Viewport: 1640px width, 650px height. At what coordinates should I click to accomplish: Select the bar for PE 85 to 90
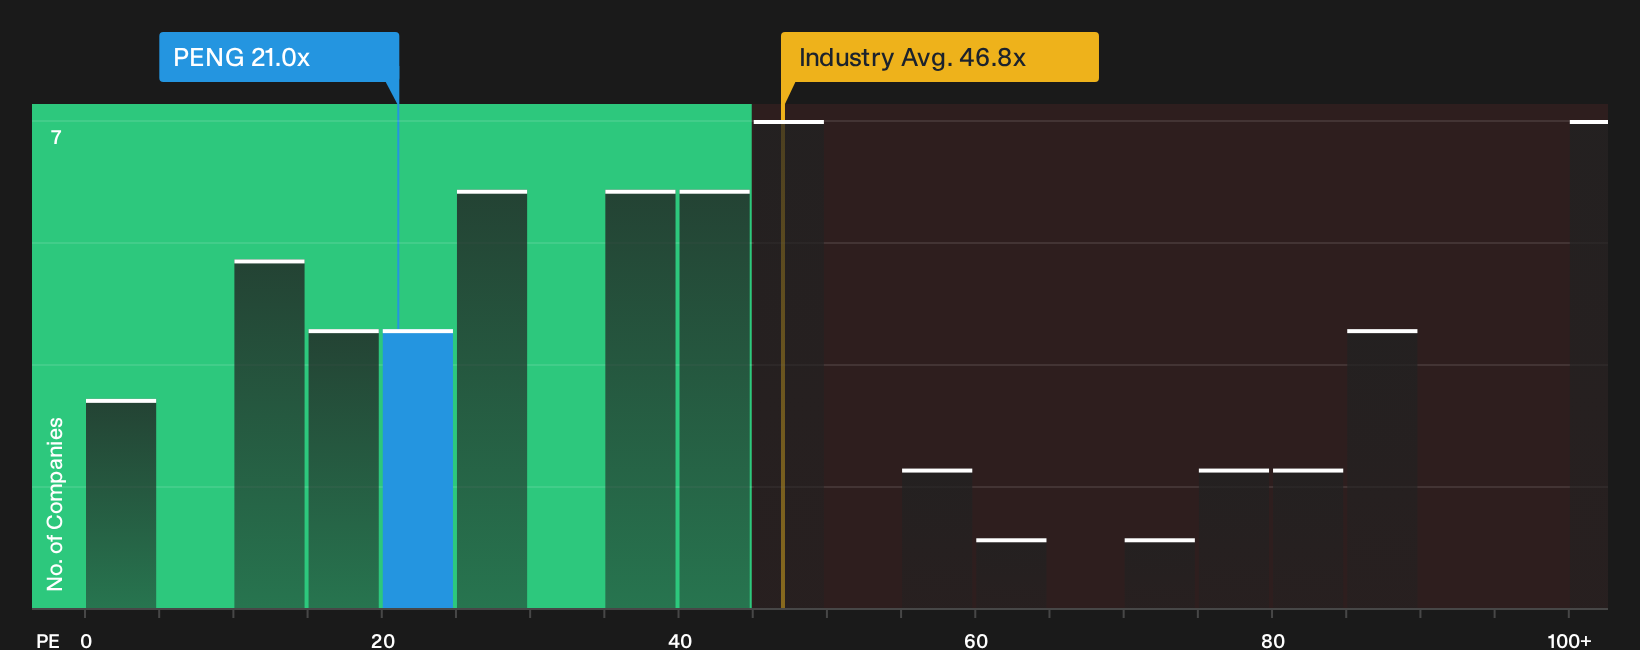coord(1382,469)
